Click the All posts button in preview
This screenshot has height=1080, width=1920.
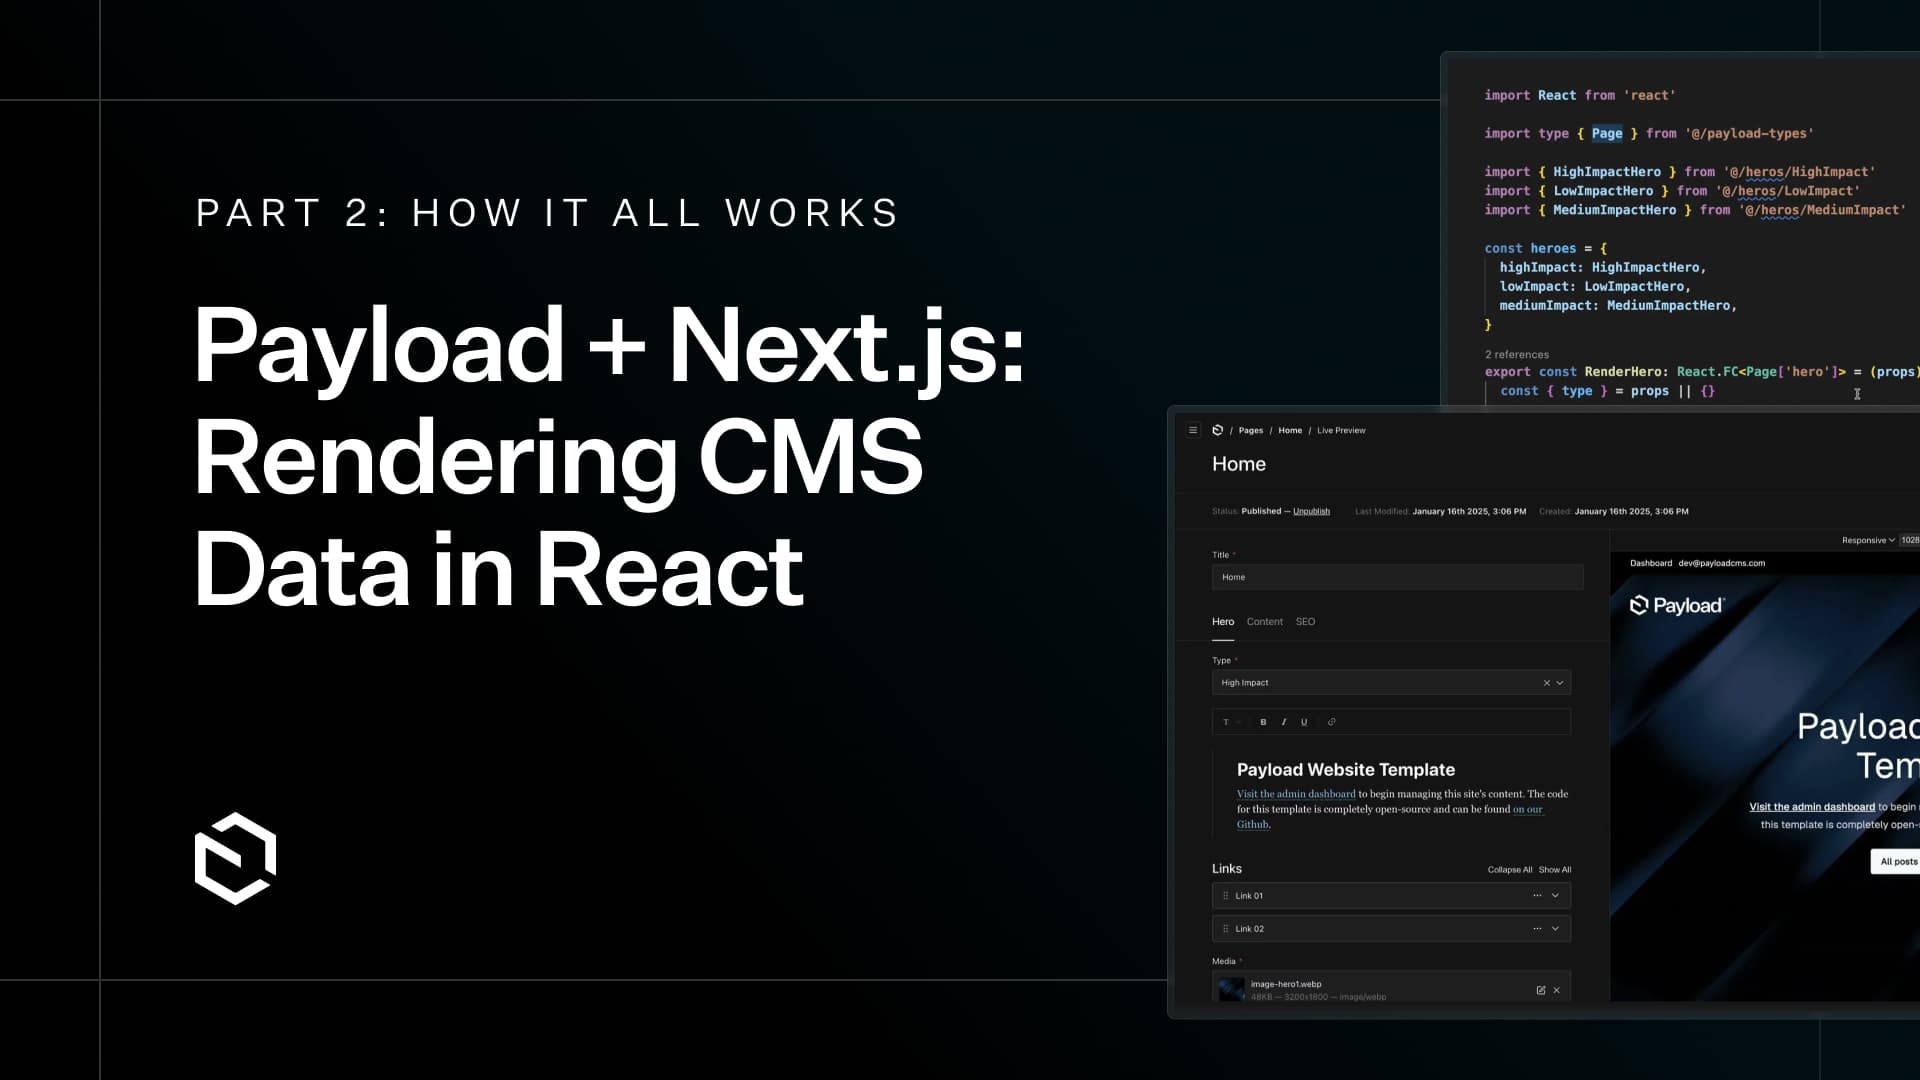1897,861
